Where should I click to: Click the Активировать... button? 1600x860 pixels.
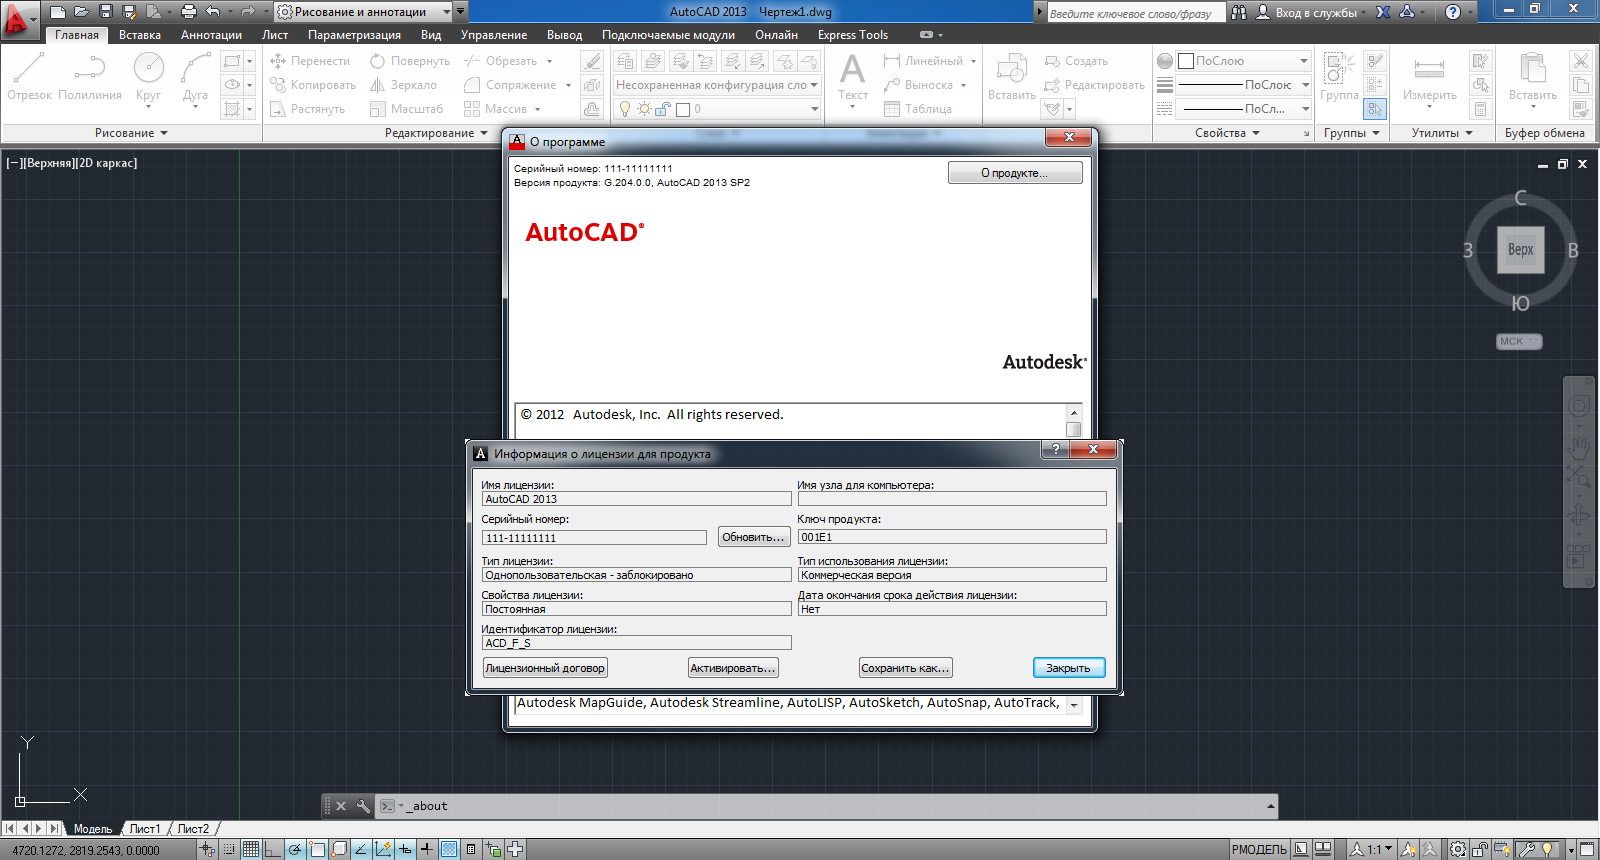[733, 668]
